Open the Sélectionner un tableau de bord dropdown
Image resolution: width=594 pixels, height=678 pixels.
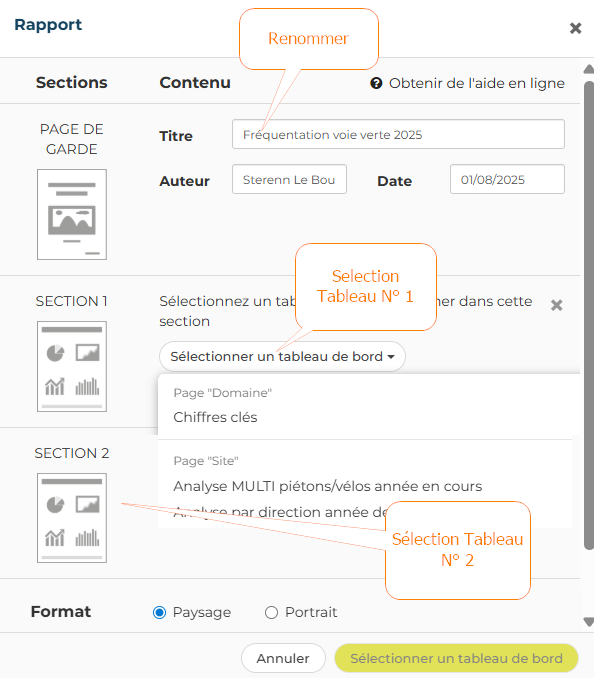[282, 356]
